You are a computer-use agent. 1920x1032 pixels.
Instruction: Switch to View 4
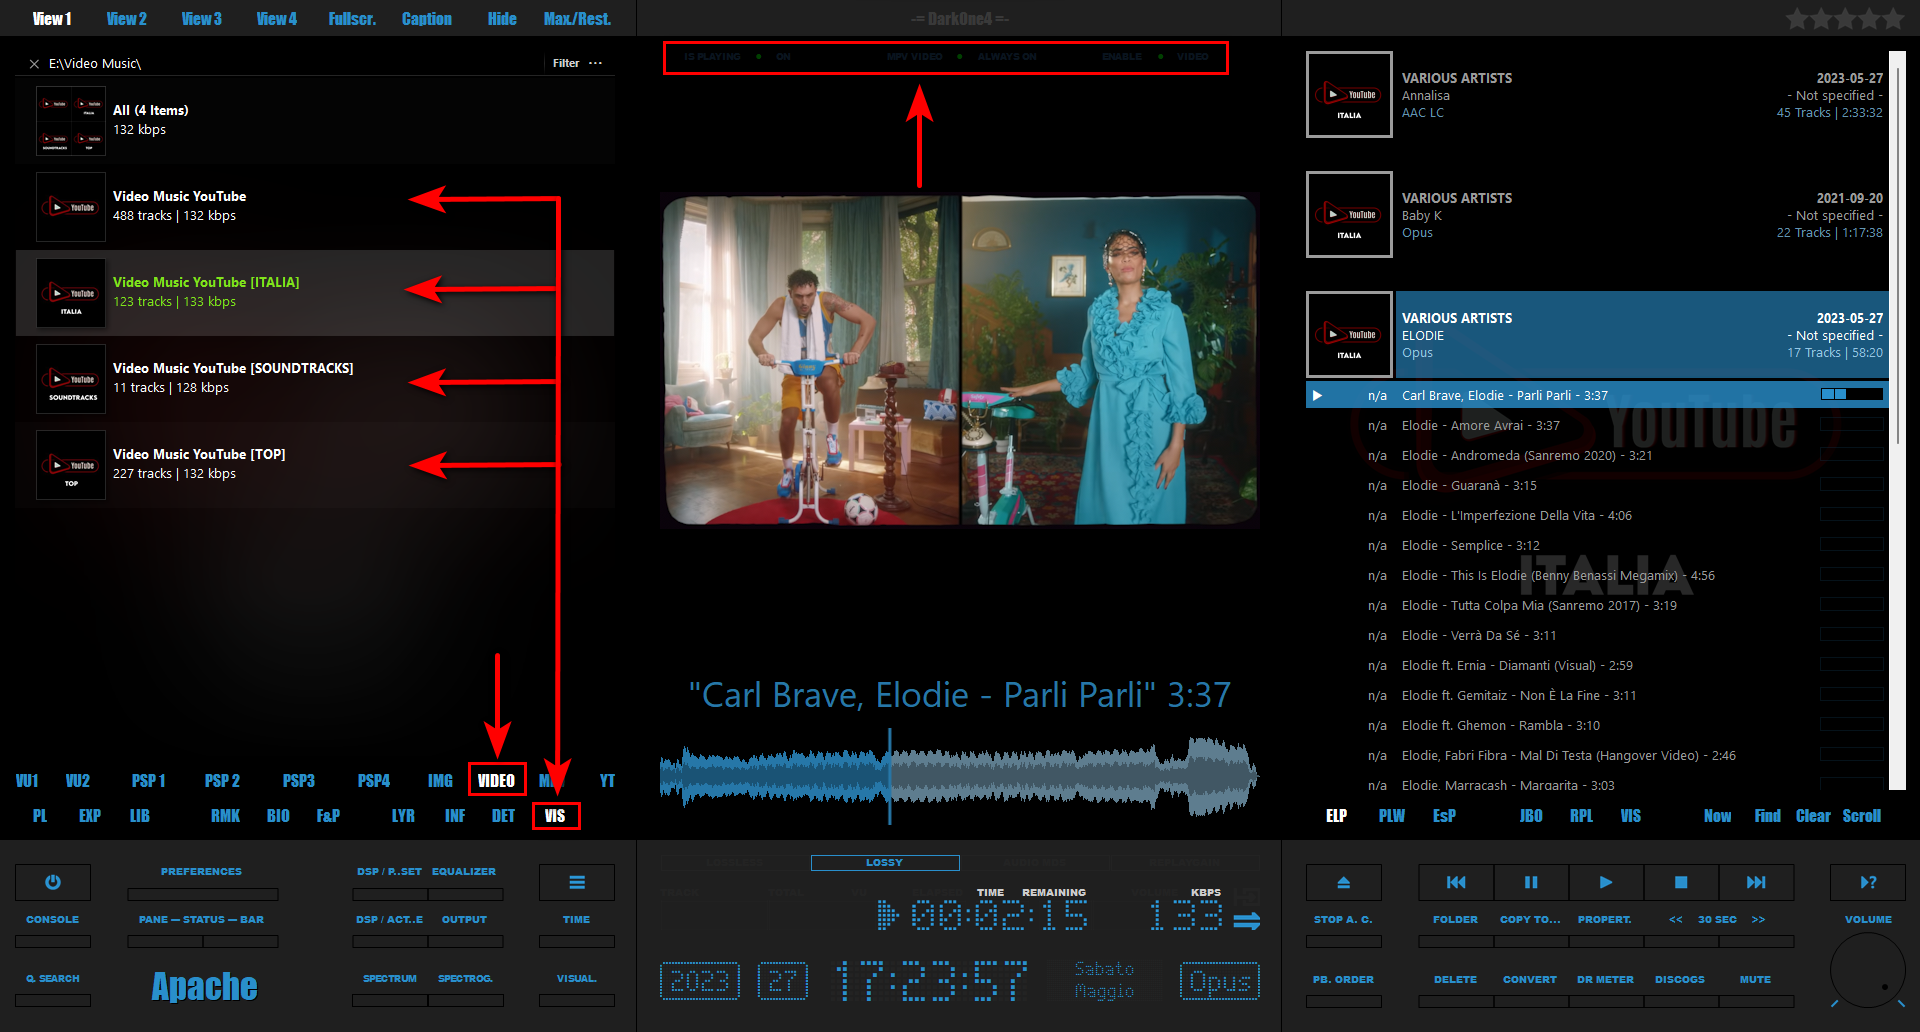(x=277, y=19)
